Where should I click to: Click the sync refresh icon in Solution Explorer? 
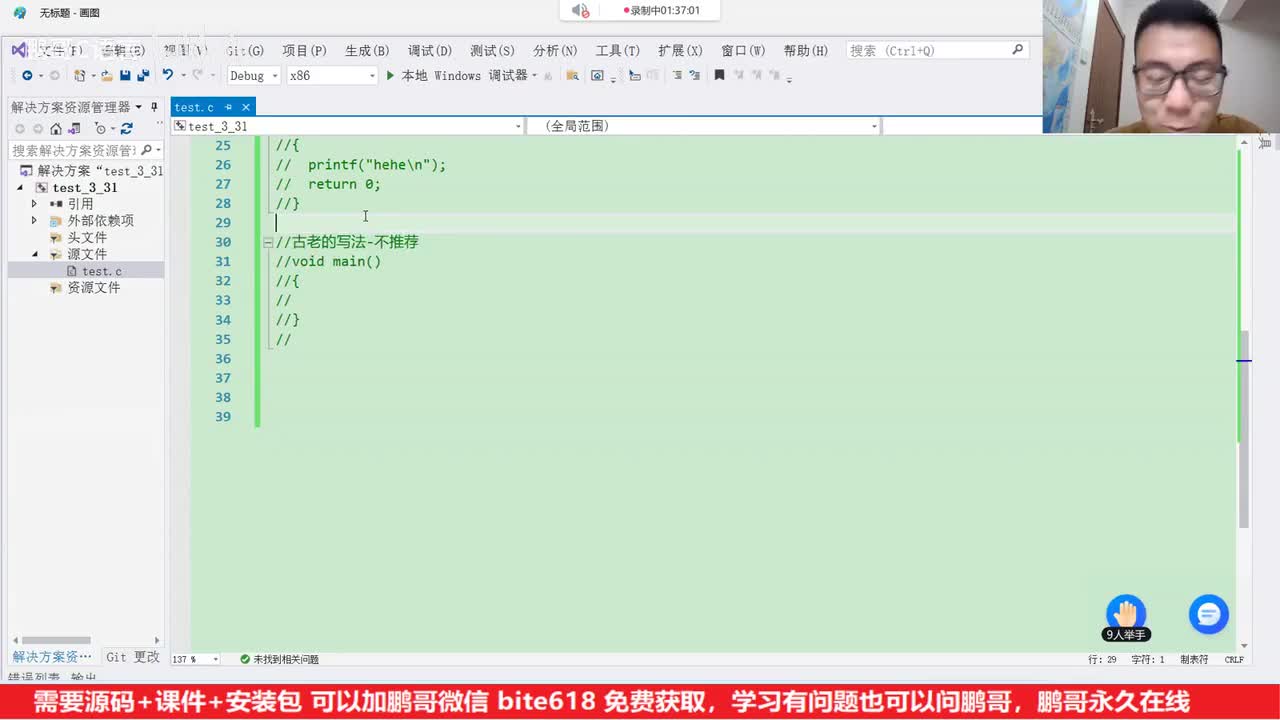[x=126, y=128]
